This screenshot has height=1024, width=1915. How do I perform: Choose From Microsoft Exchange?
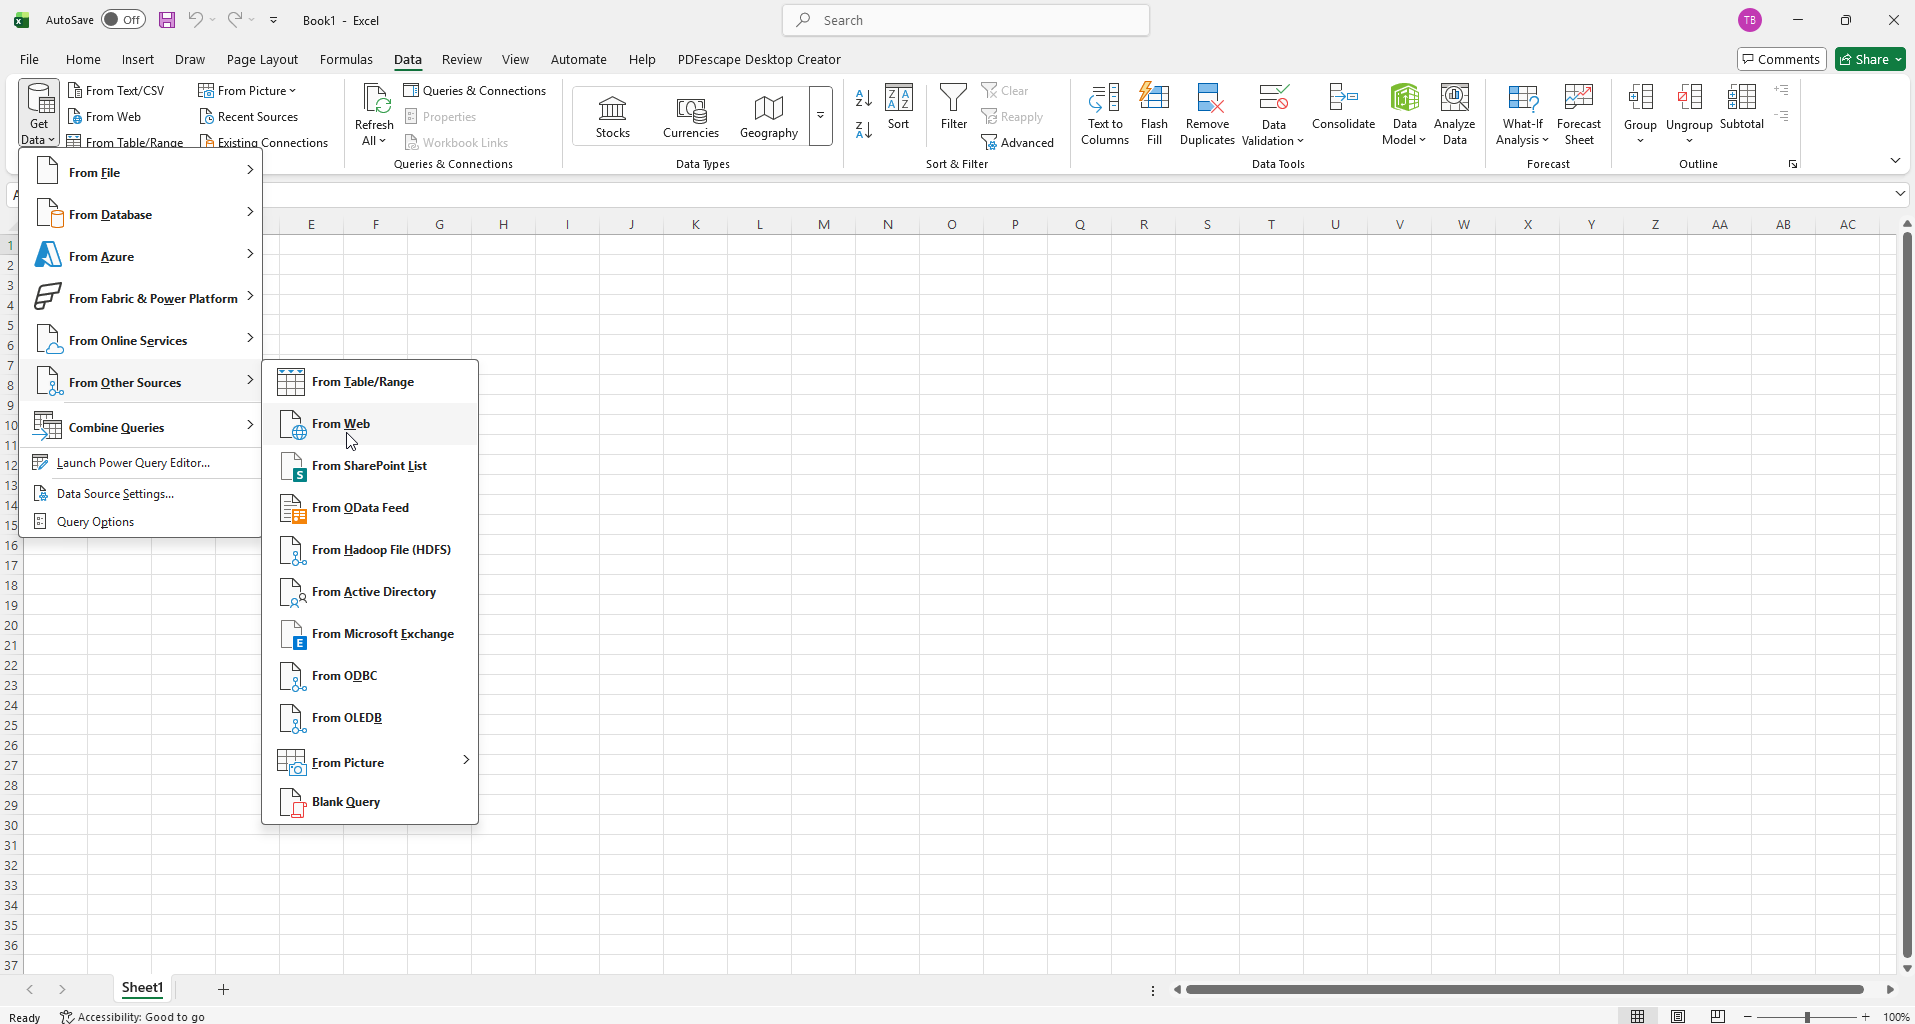[370, 634]
